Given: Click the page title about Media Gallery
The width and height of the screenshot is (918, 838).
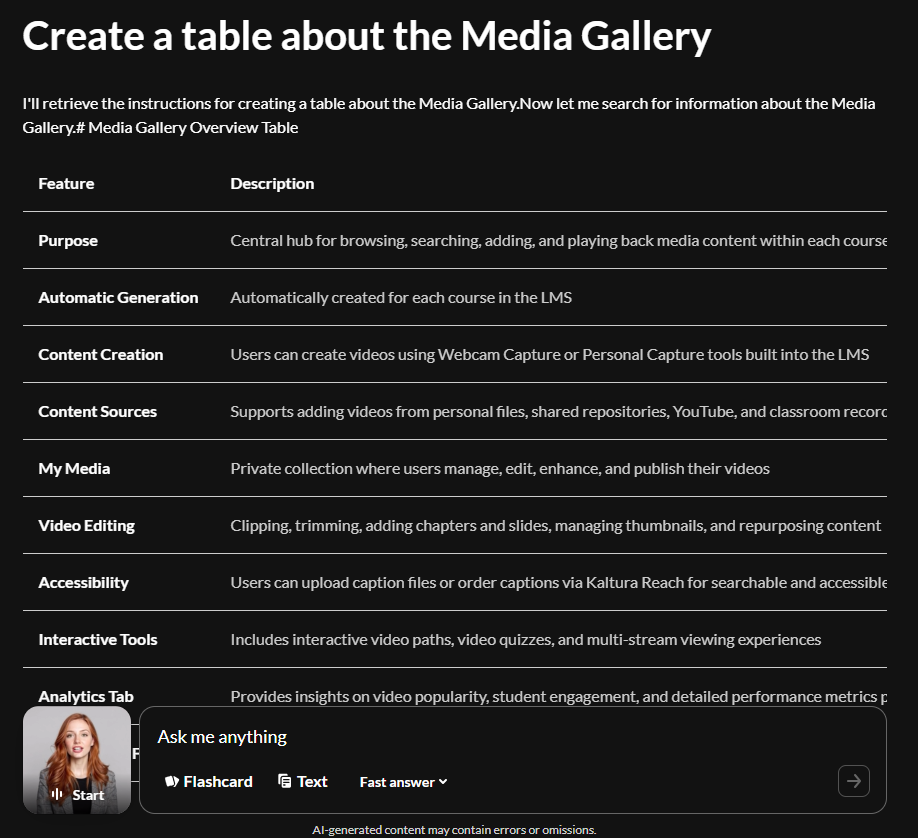Looking at the screenshot, I should [366, 37].
